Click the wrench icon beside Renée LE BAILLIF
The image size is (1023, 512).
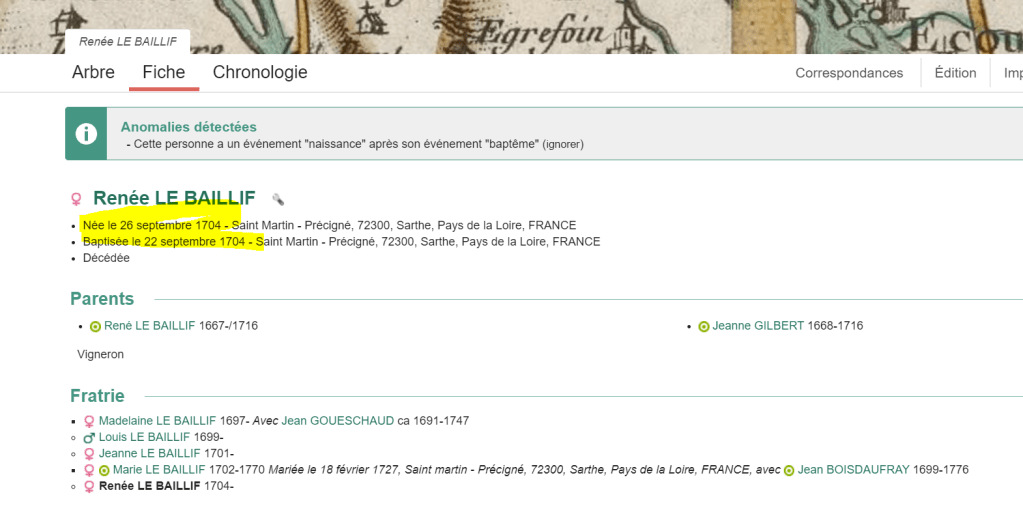point(278,199)
